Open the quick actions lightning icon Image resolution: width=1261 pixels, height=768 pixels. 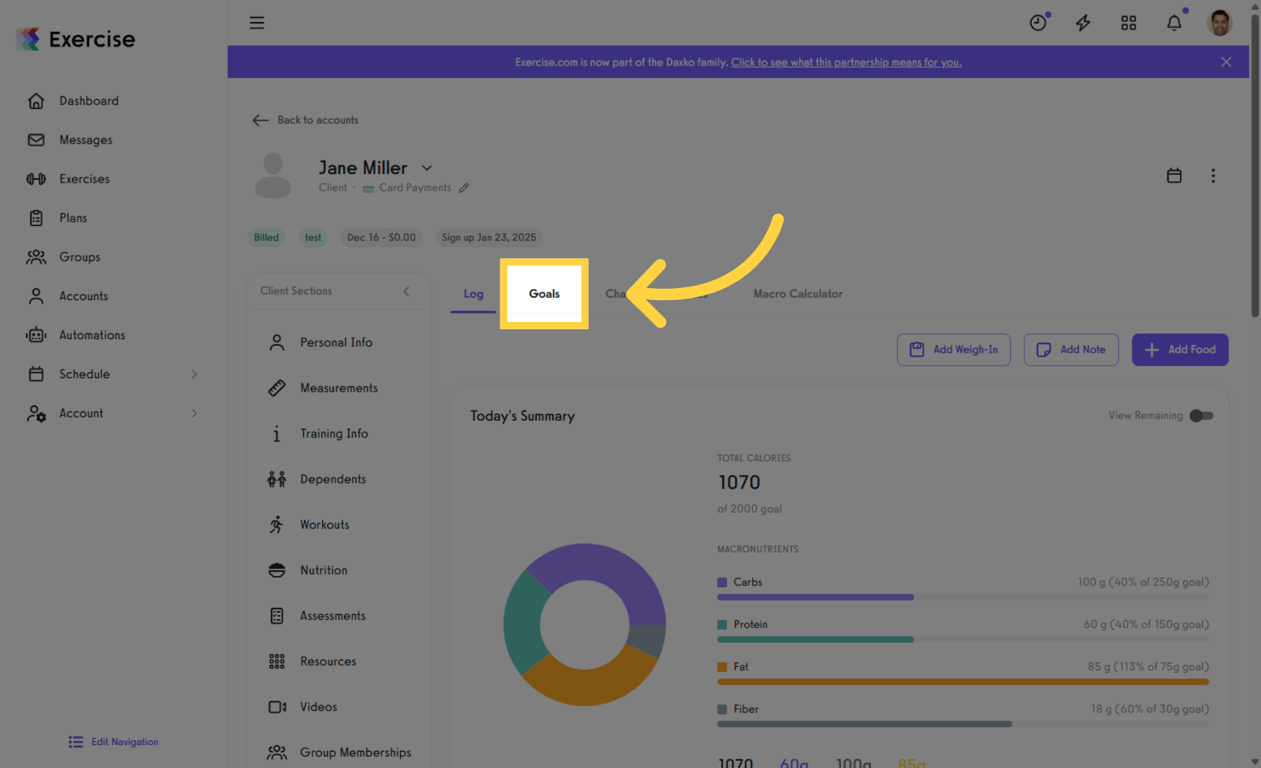(x=1083, y=22)
